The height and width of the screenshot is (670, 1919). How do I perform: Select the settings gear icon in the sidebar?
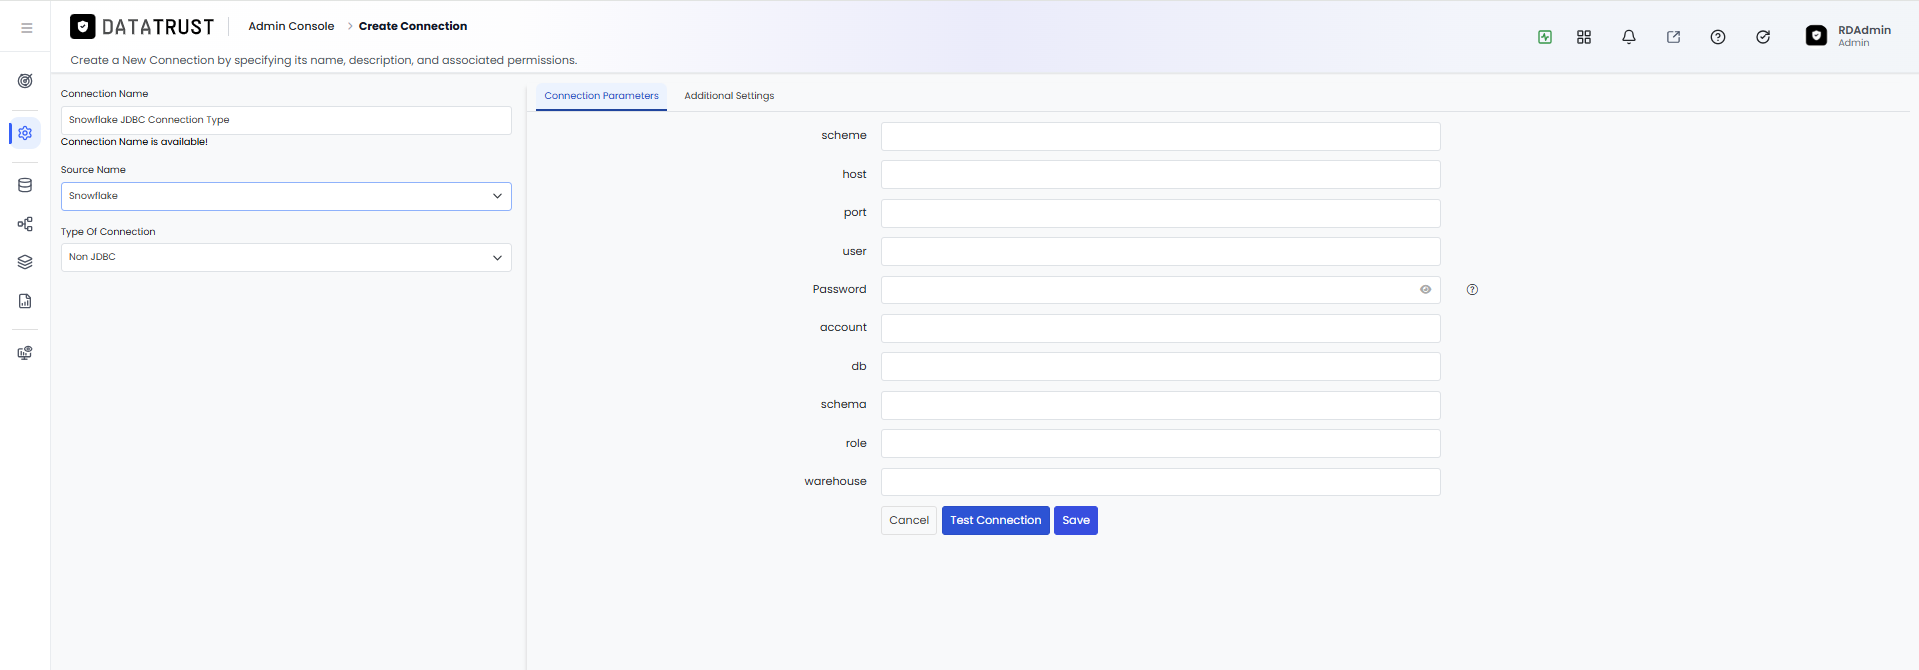pos(25,133)
